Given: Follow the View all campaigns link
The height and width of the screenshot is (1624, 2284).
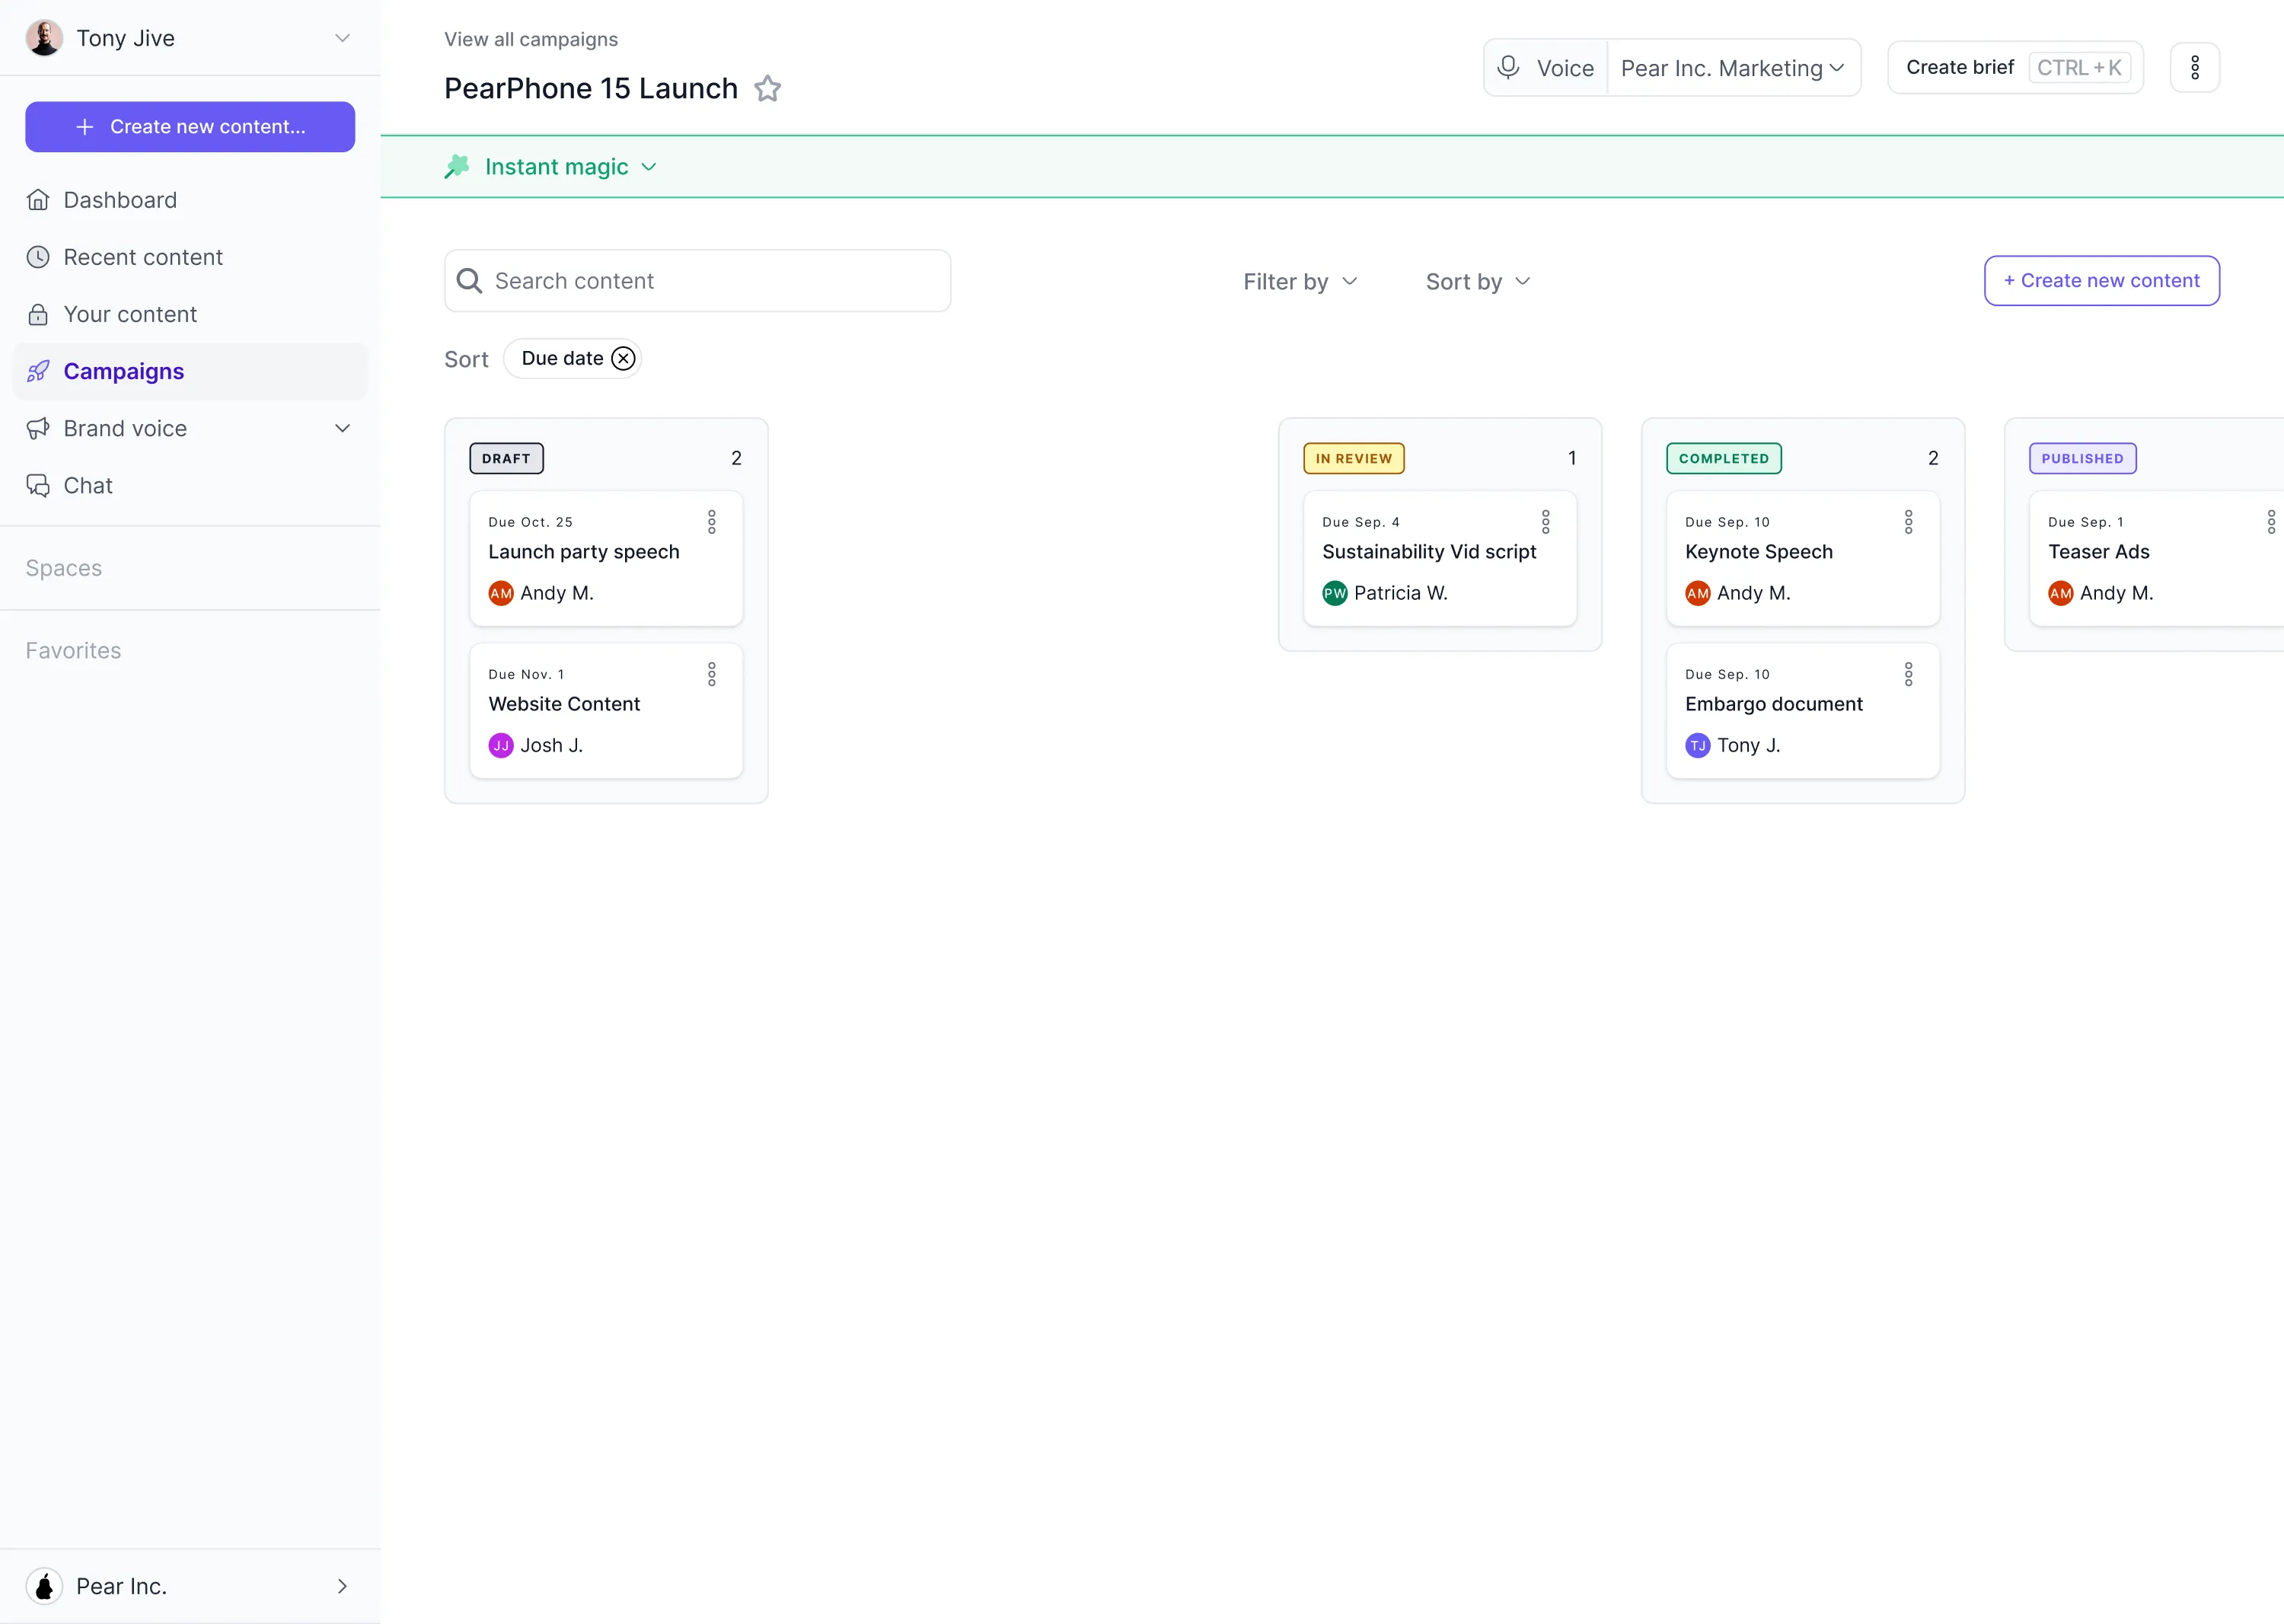Looking at the screenshot, I should 531,39.
